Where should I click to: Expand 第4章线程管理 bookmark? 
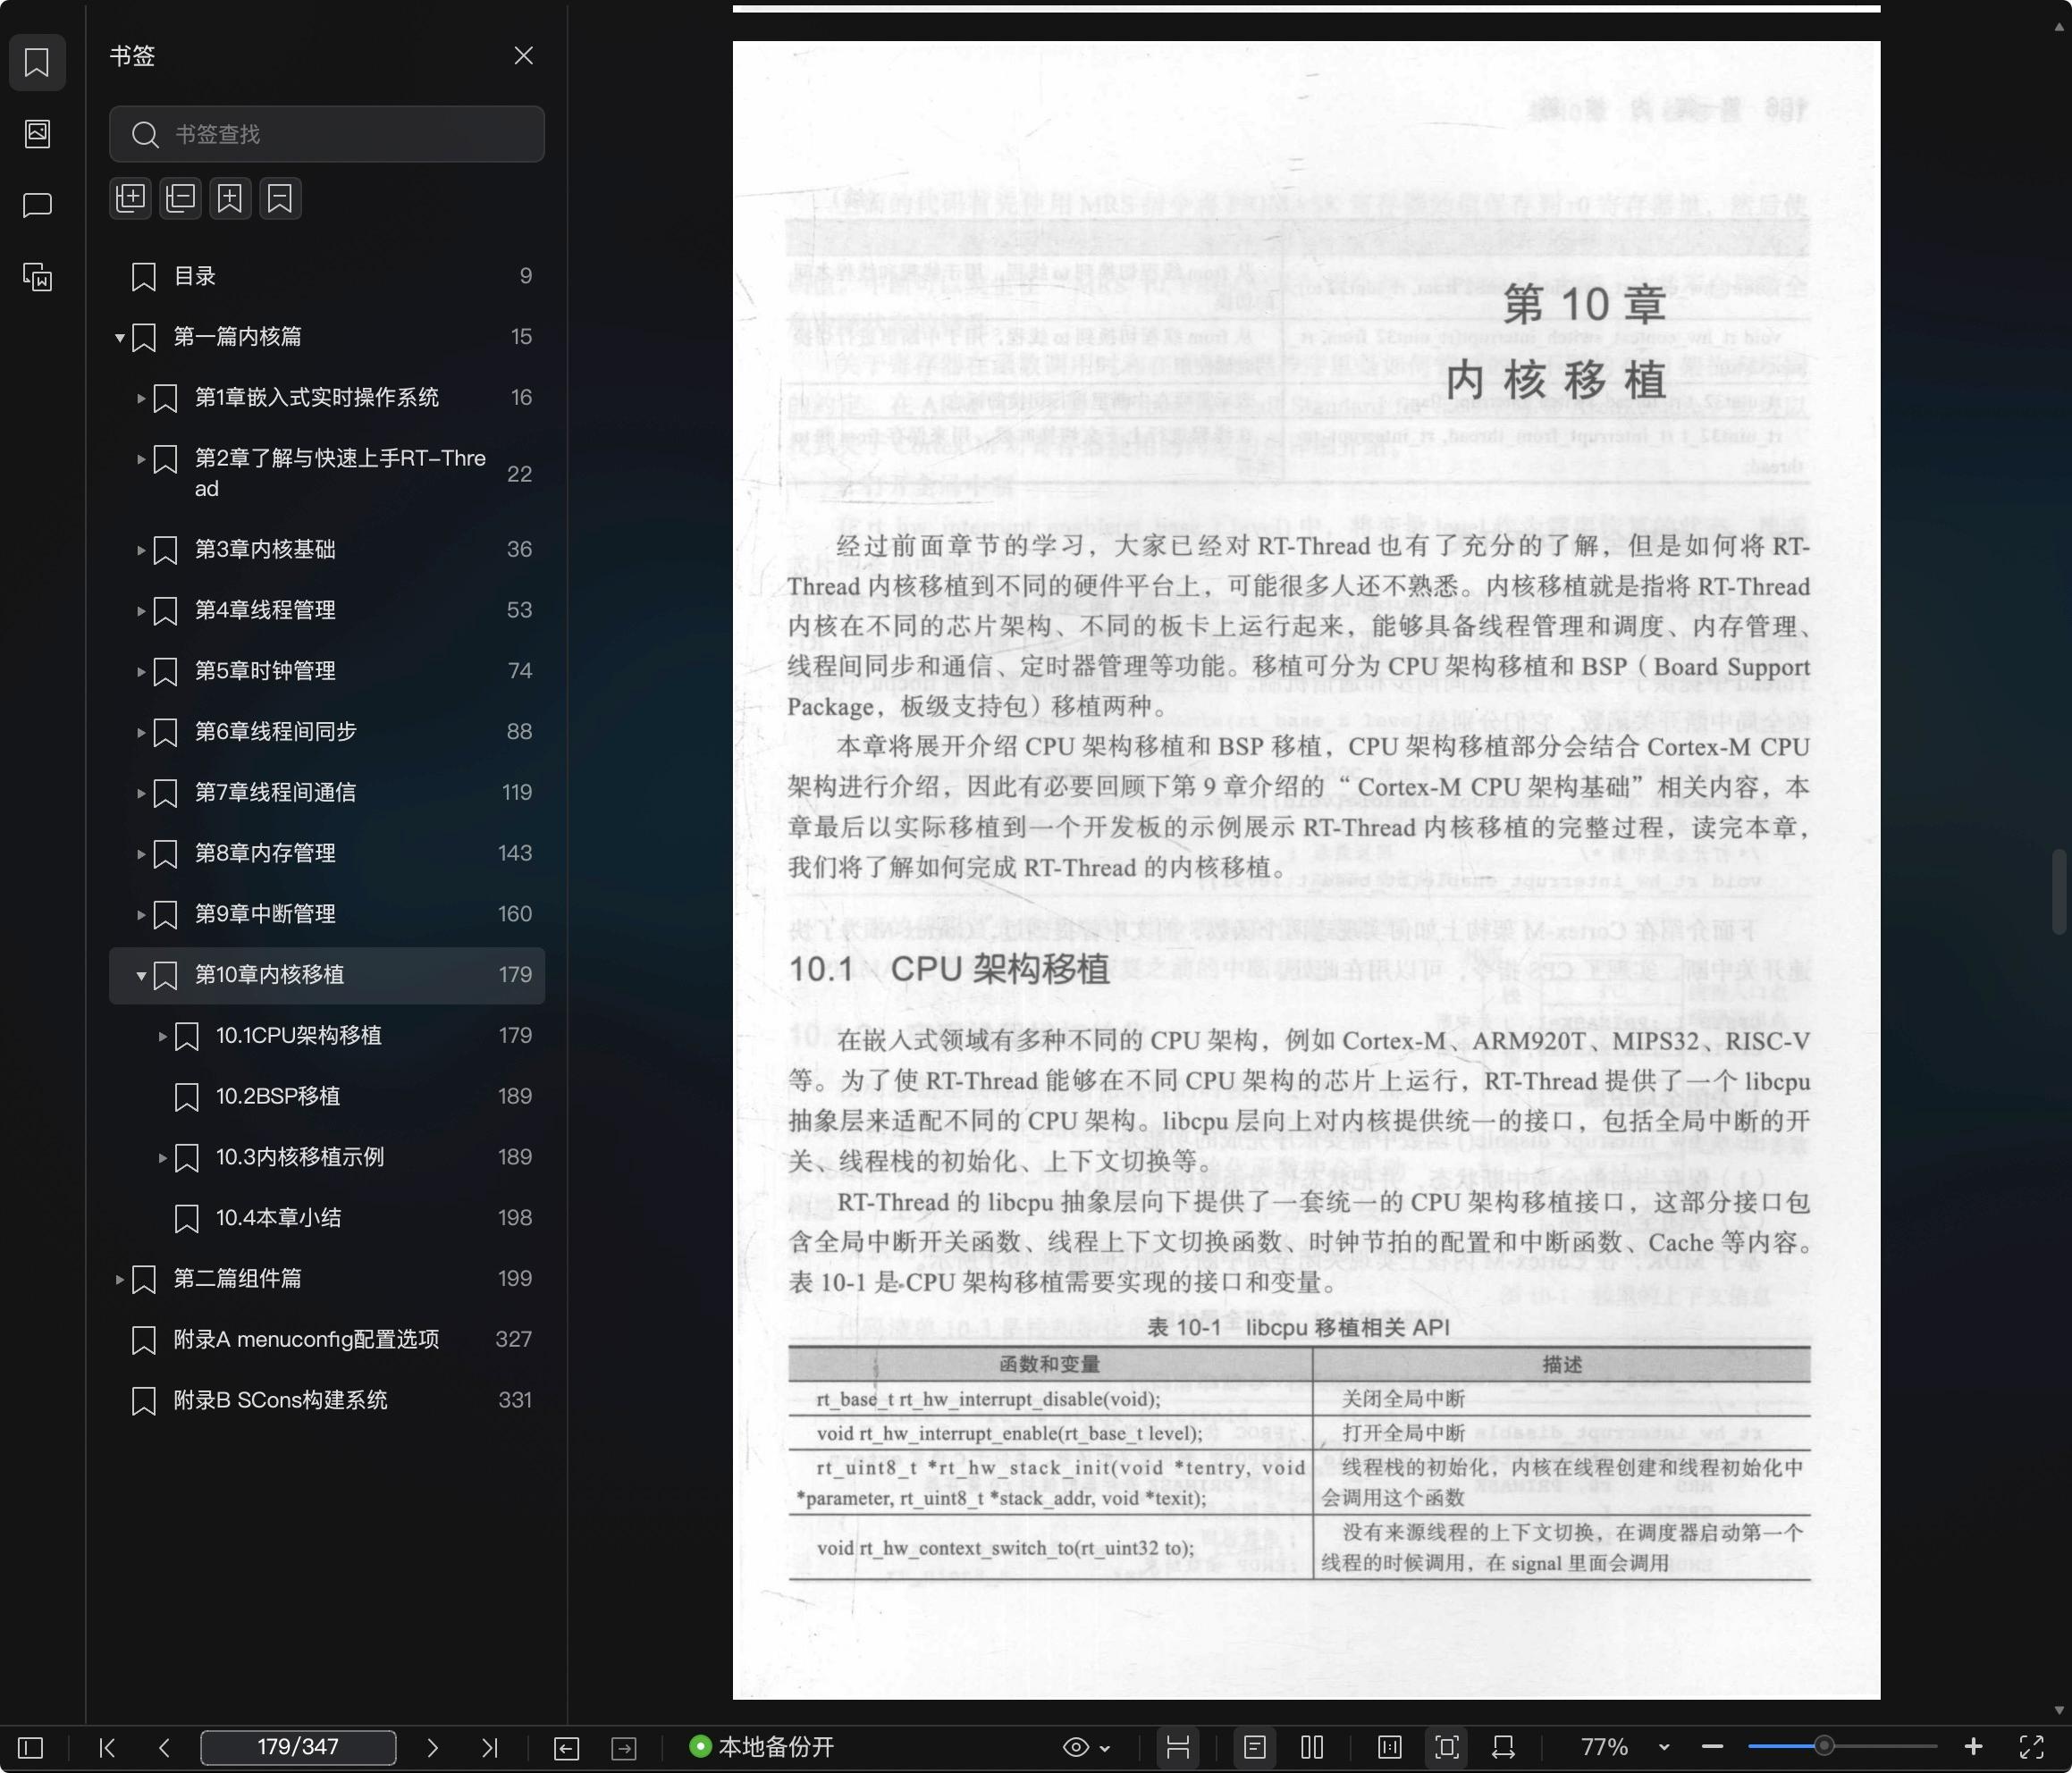point(141,611)
